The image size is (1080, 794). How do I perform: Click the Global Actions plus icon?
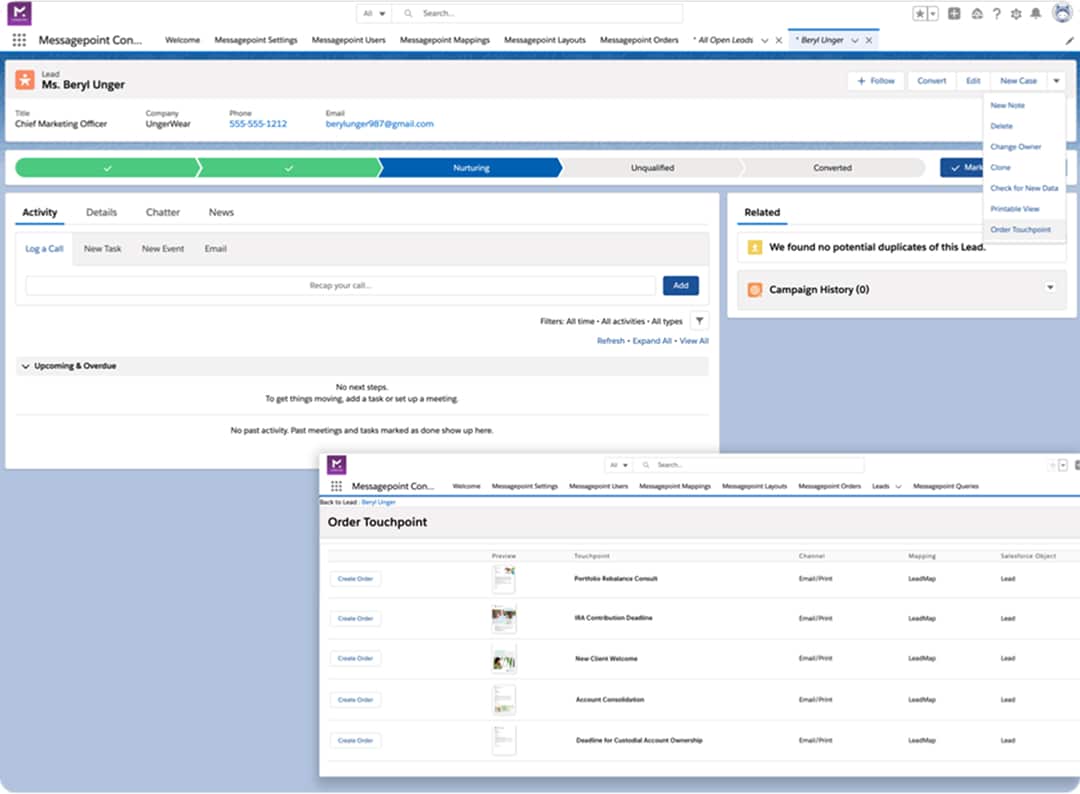[954, 13]
